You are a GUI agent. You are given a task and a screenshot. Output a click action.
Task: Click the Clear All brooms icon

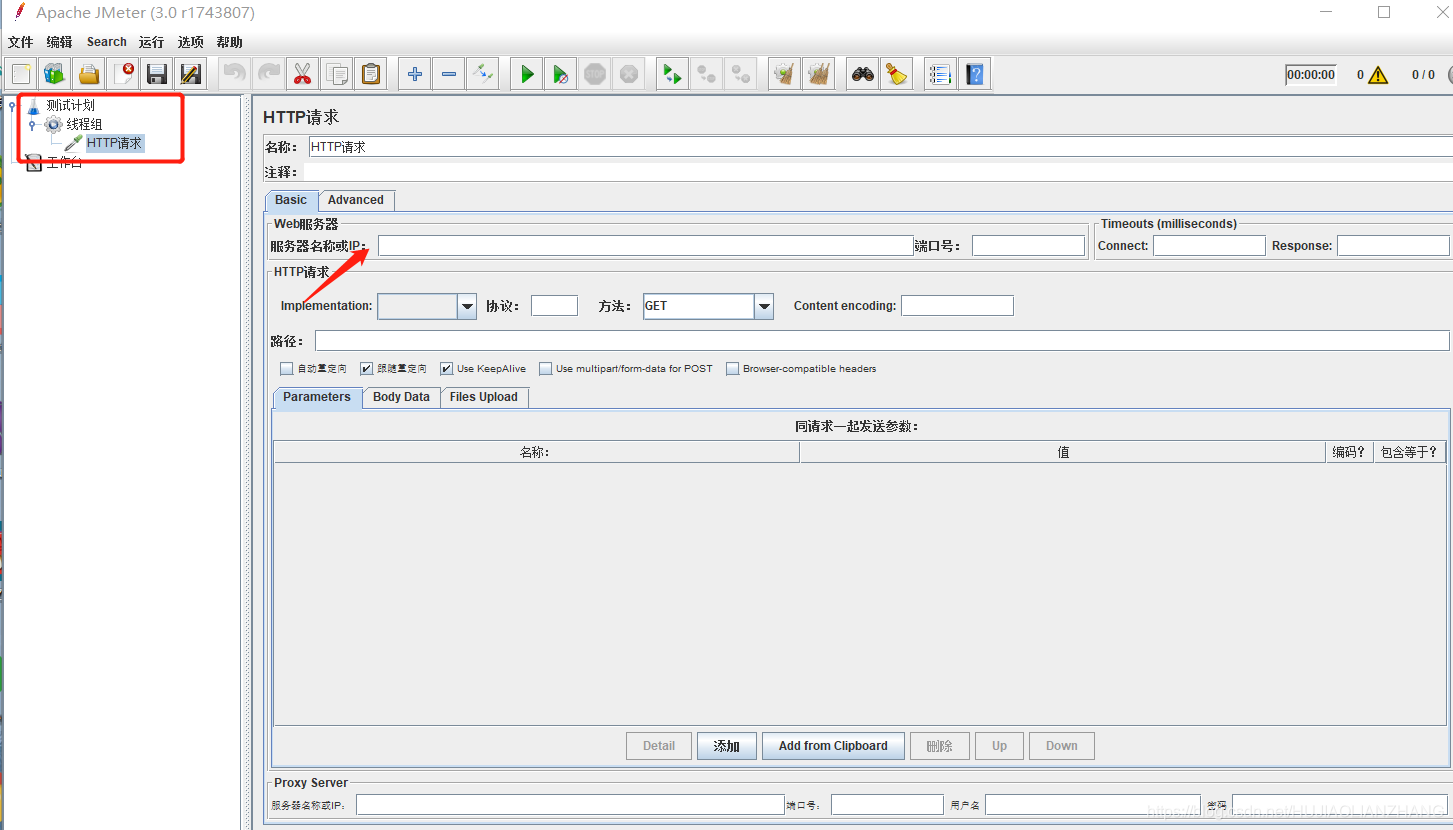click(x=819, y=74)
